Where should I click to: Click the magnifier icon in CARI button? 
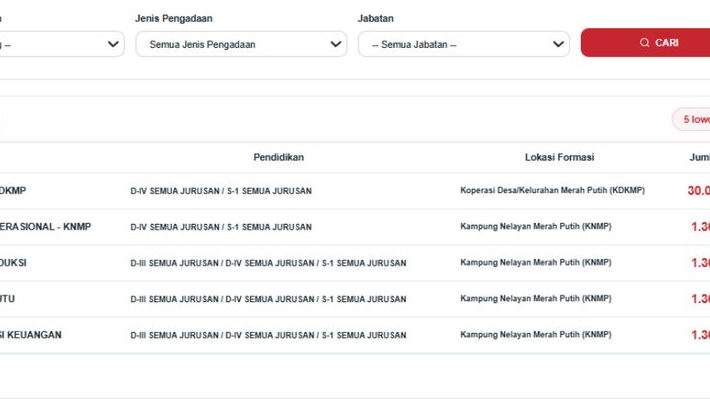pyautogui.click(x=644, y=43)
